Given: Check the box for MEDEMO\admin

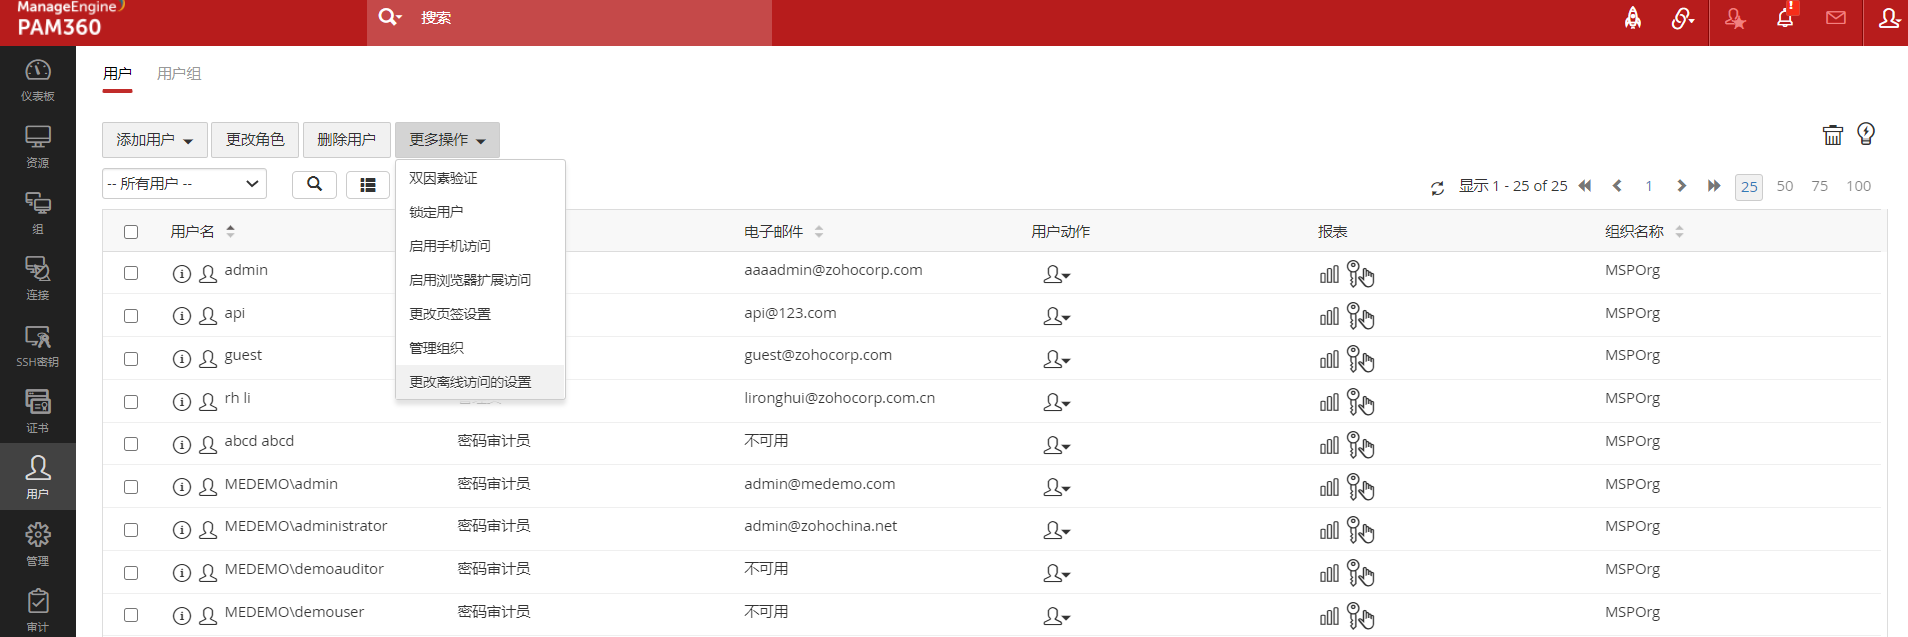Looking at the screenshot, I should [131, 487].
